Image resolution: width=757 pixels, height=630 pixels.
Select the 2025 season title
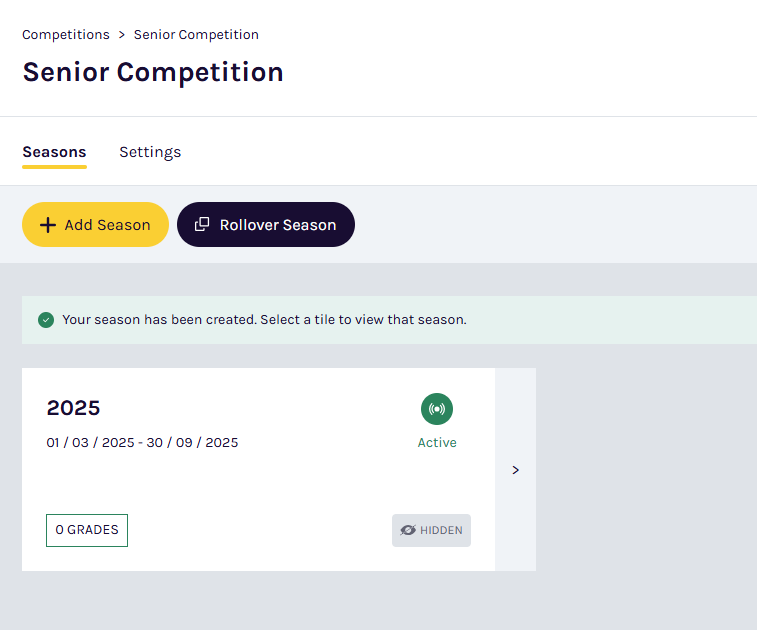(74, 408)
